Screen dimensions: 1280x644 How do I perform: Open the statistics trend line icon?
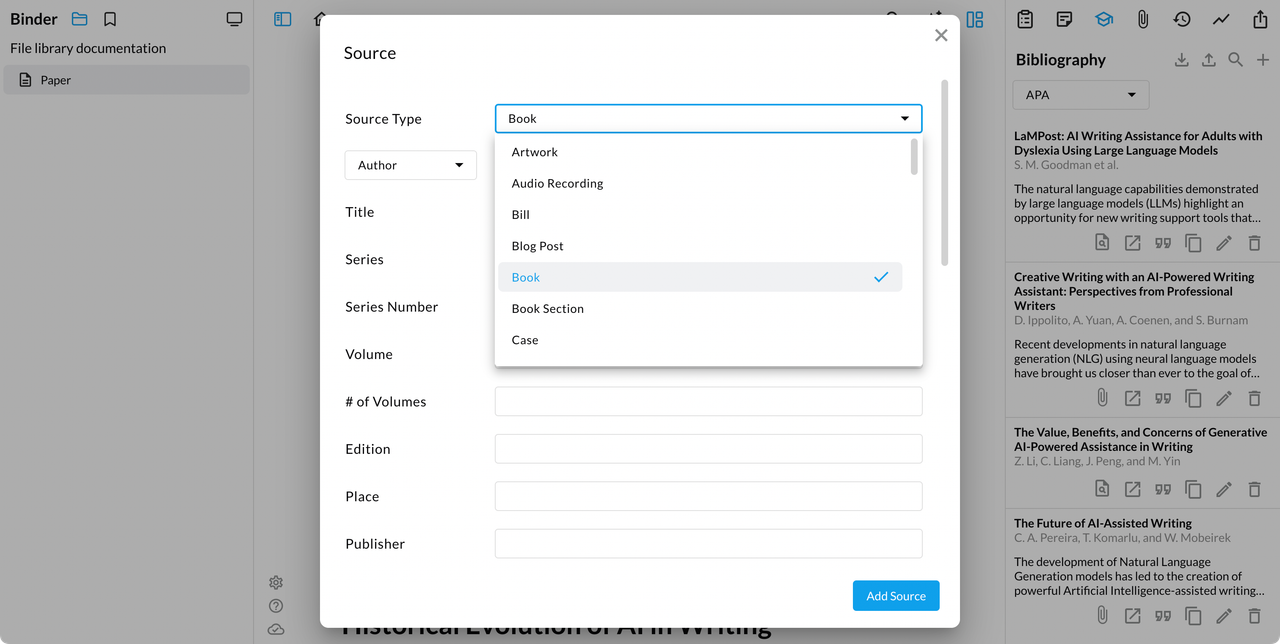click(x=1221, y=19)
